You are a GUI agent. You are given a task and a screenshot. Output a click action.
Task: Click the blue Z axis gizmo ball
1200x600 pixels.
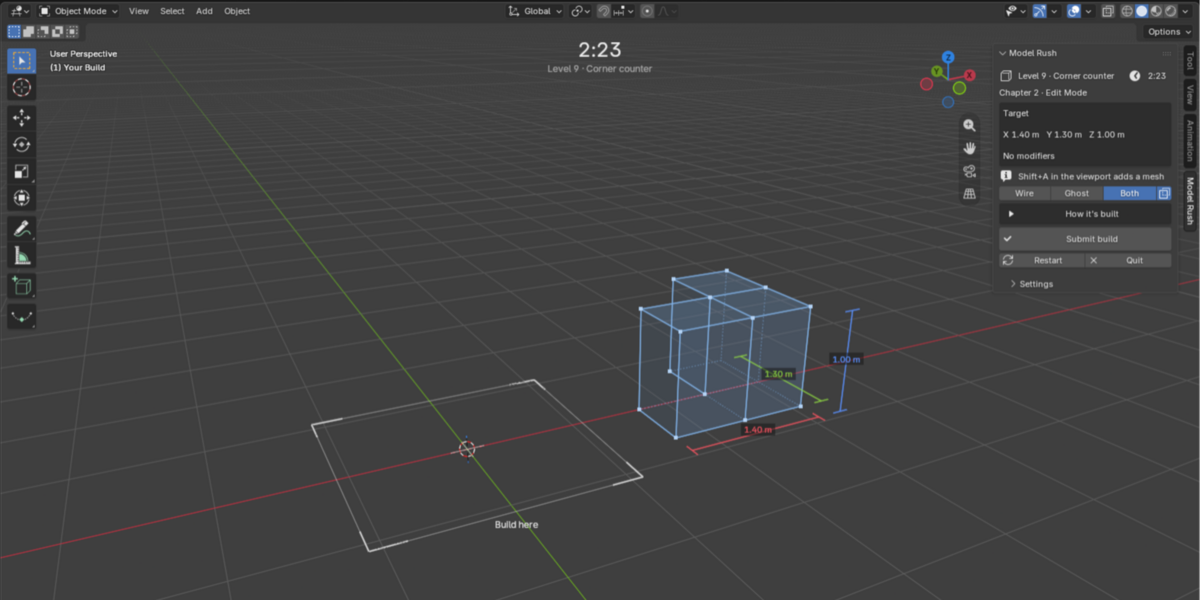[948, 58]
